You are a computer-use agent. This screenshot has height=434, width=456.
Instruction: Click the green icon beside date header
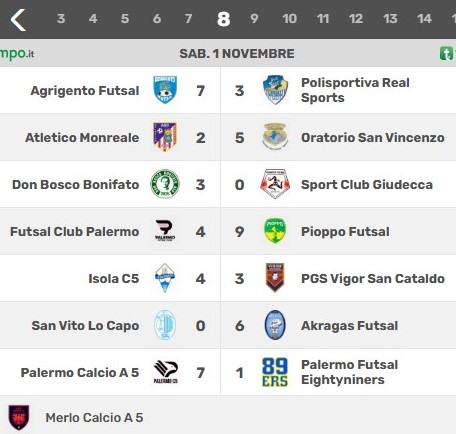coord(447,53)
